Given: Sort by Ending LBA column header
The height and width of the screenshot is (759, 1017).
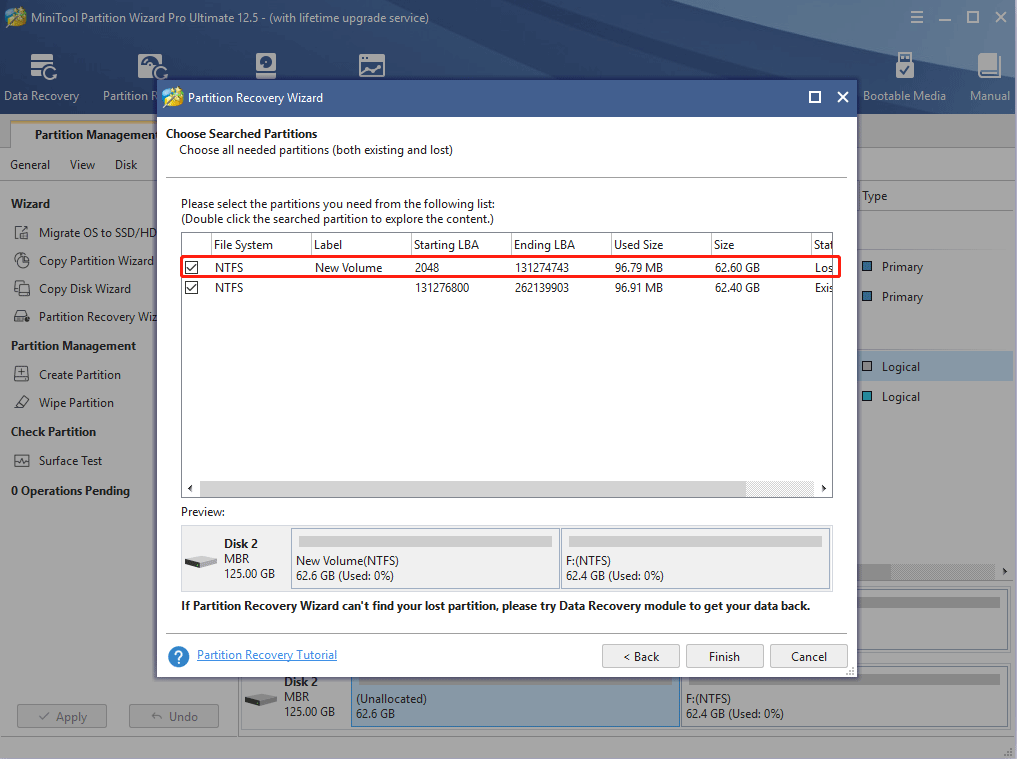Looking at the screenshot, I should point(561,245).
